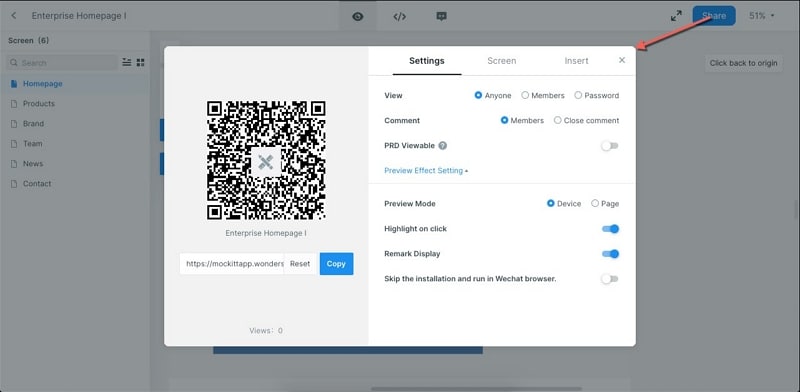The image size is (800, 392).
Task: Choose Close comment option
Action: 586,120
